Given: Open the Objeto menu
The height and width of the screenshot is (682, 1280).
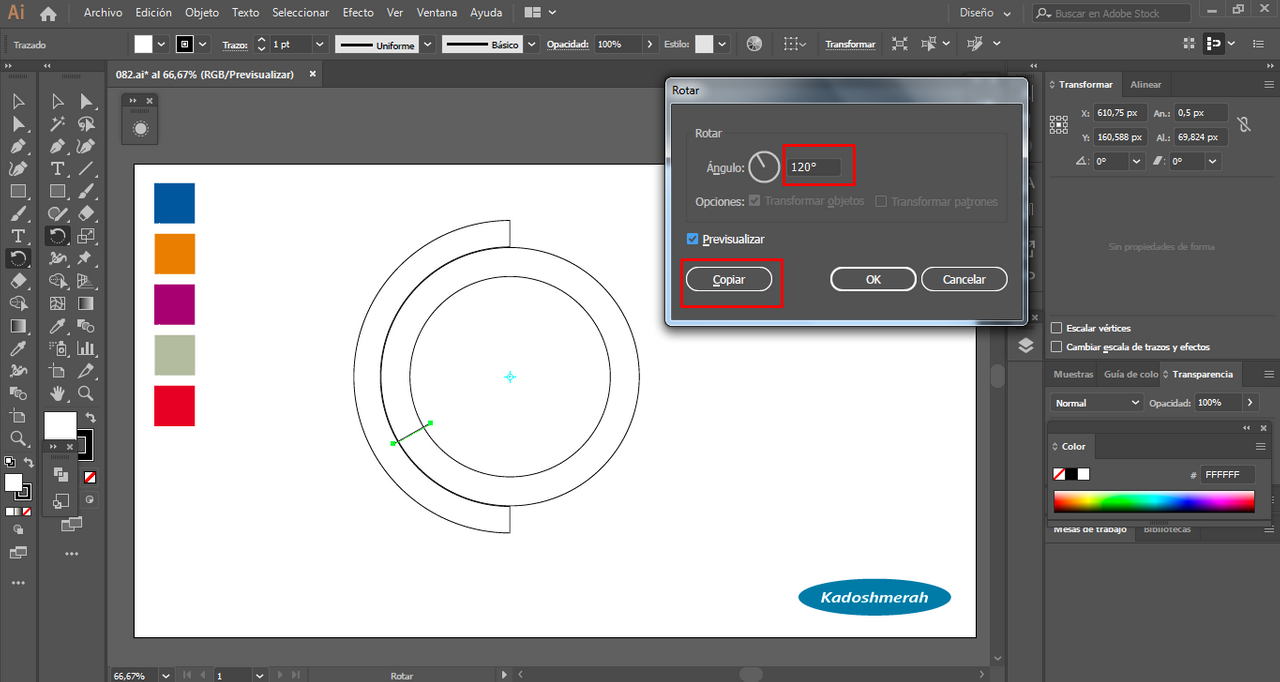Looking at the screenshot, I should pos(201,13).
